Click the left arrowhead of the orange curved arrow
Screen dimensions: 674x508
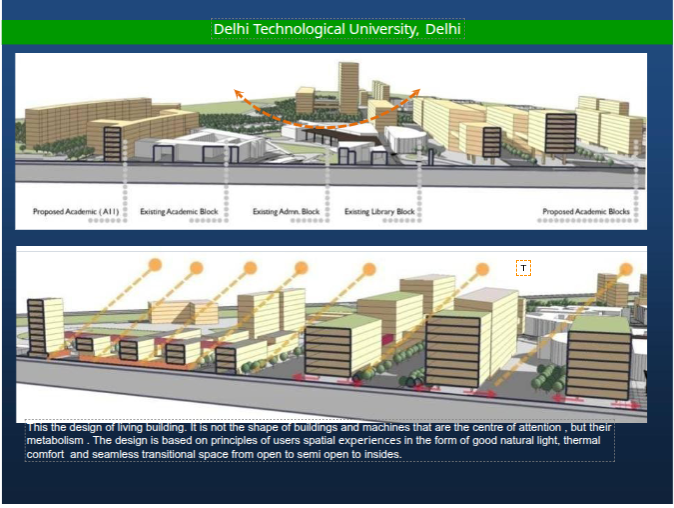239,92
